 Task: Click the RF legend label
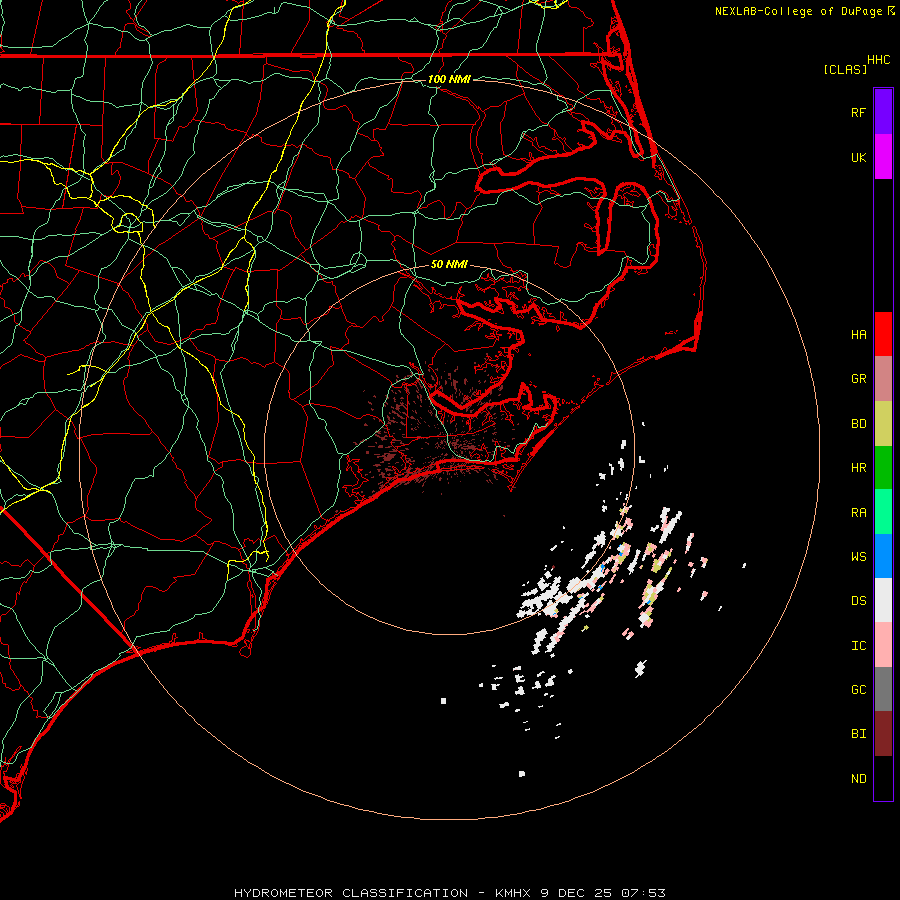click(x=858, y=112)
